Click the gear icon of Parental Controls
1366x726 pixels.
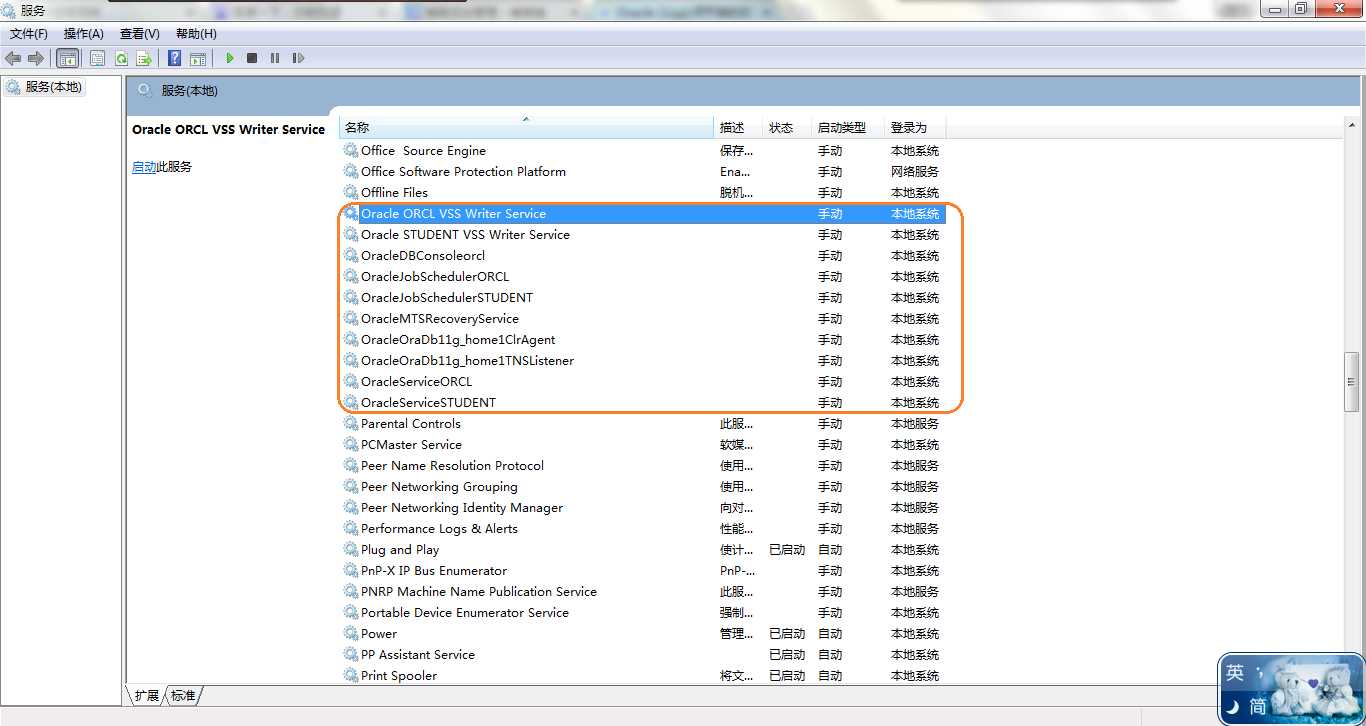pos(351,423)
